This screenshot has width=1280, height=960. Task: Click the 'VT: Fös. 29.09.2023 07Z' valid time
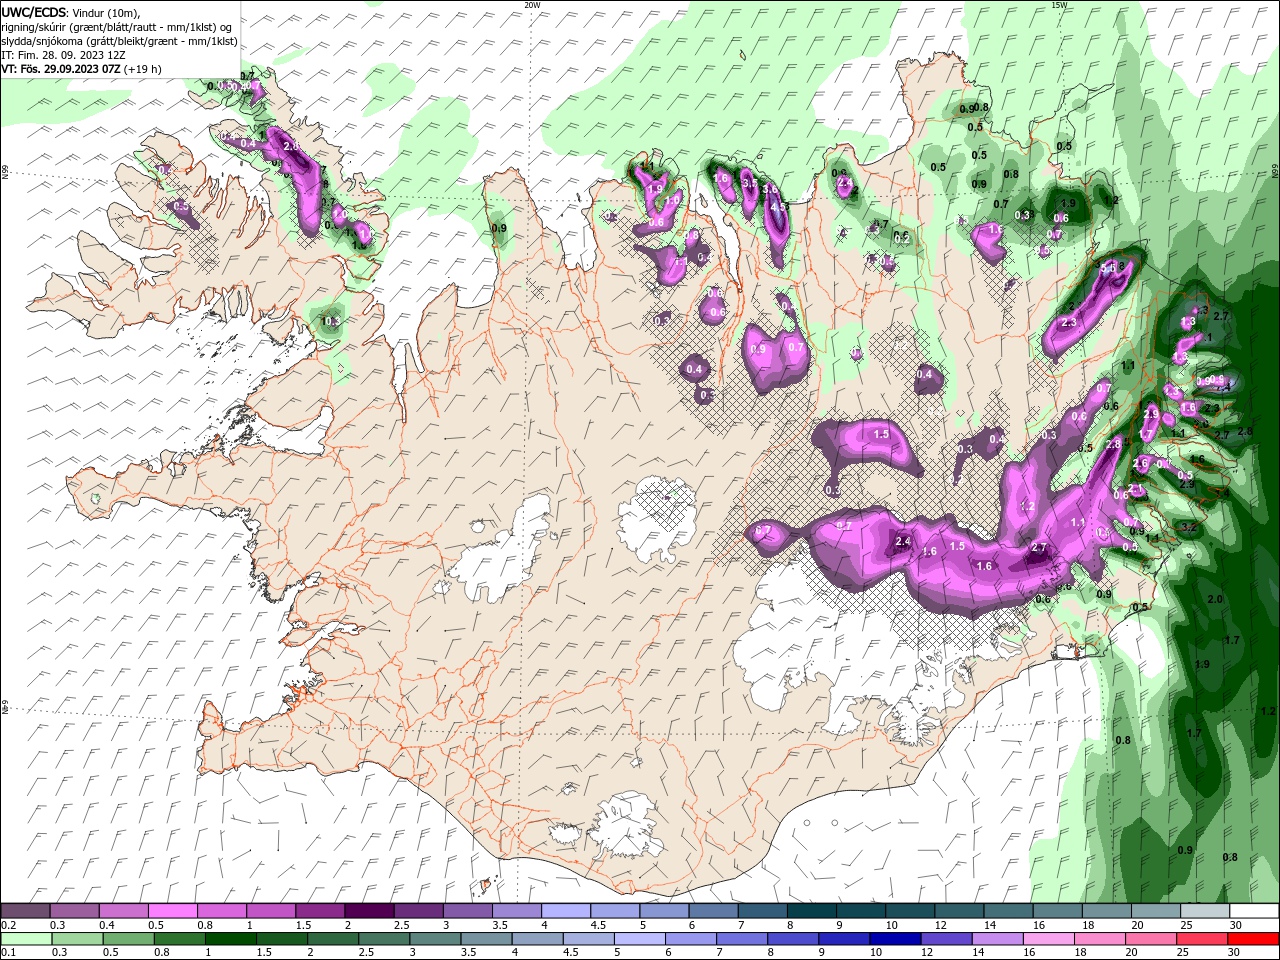click(60, 69)
